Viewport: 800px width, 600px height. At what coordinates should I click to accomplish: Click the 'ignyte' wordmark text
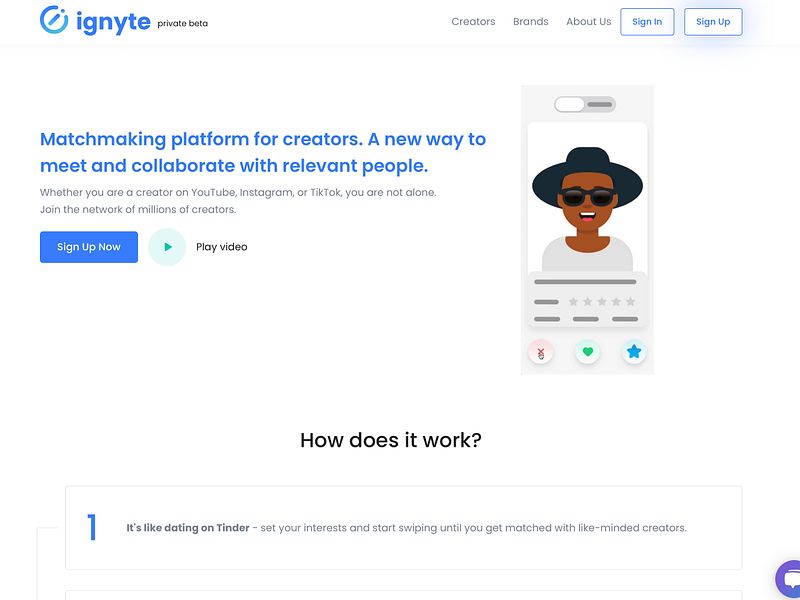pyautogui.click(x=113, y=22)
